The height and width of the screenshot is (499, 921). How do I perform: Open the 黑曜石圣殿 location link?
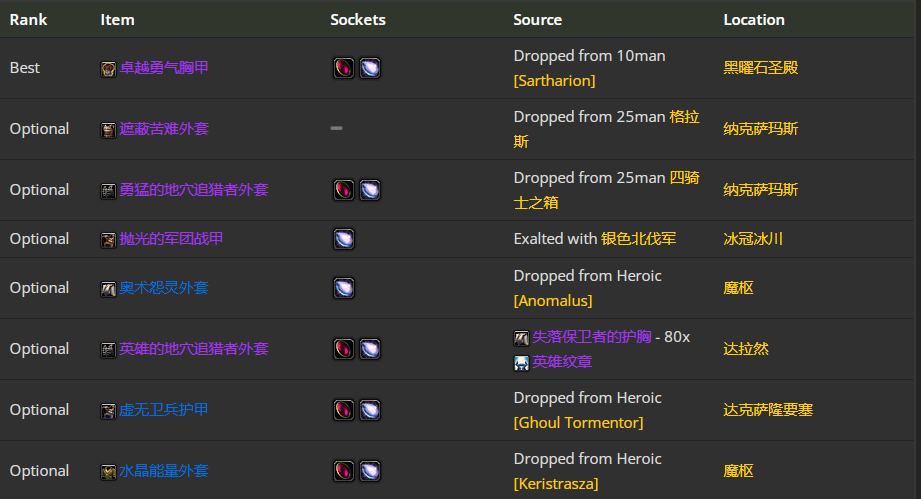(761, 68)
